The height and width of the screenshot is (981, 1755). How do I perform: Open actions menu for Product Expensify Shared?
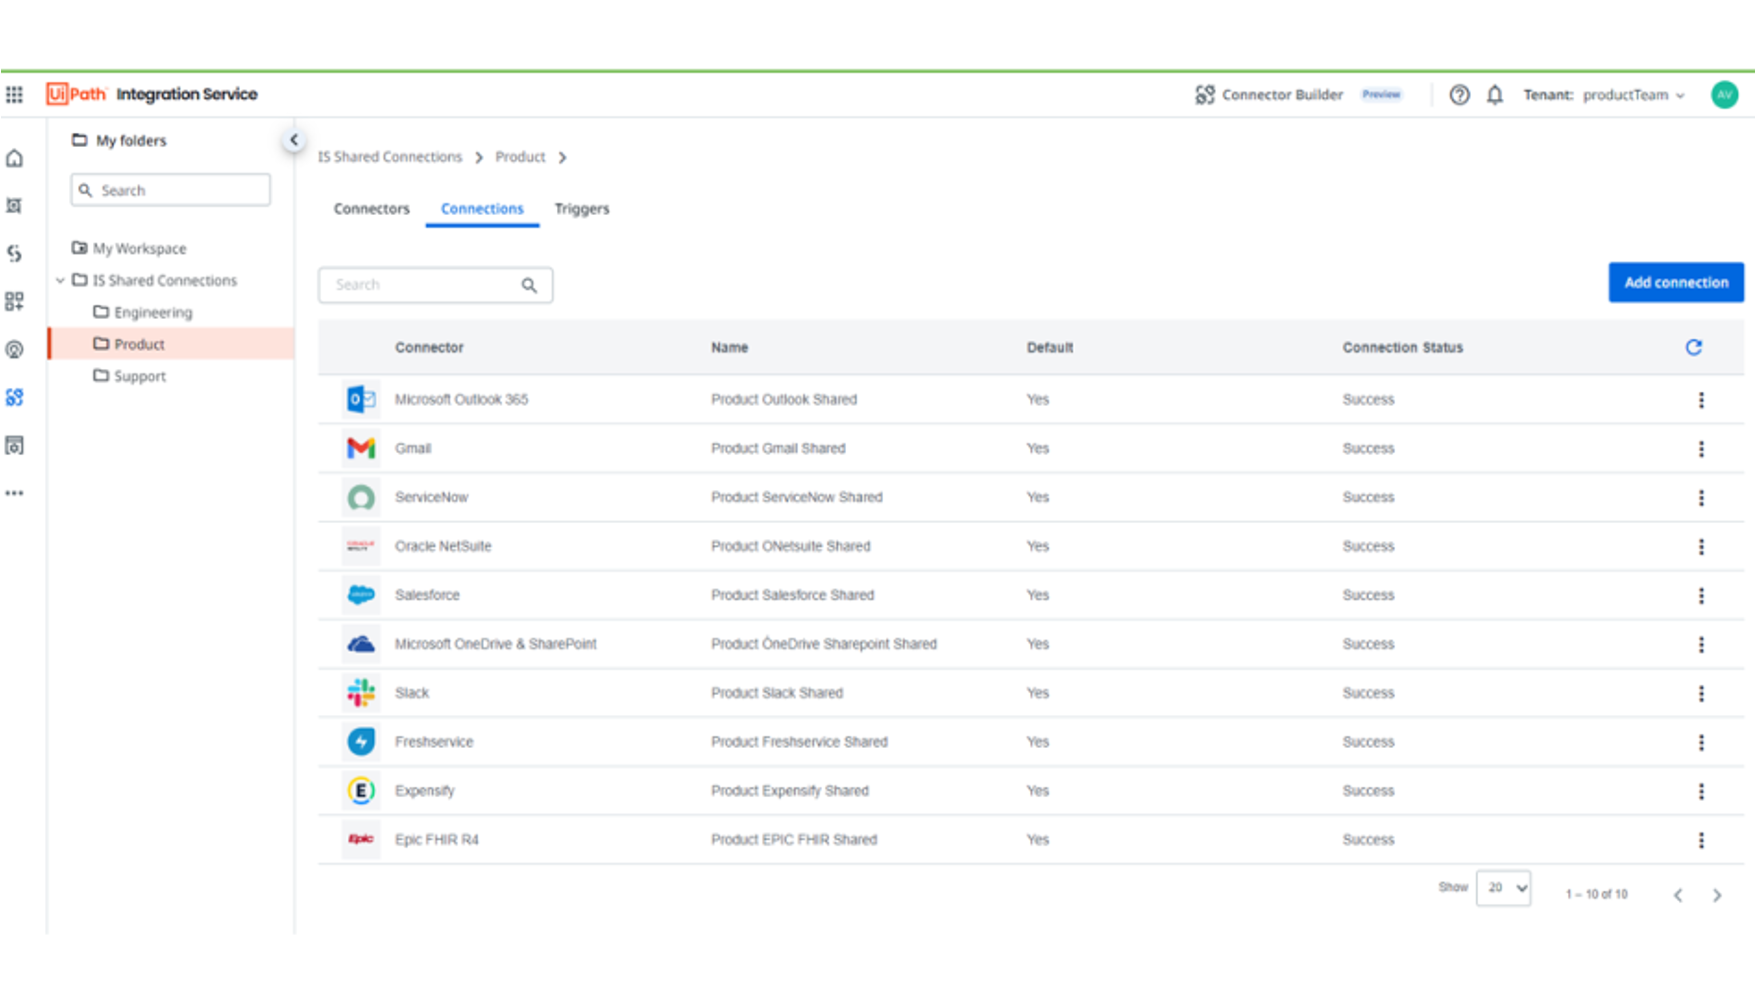click(1701, 791)
